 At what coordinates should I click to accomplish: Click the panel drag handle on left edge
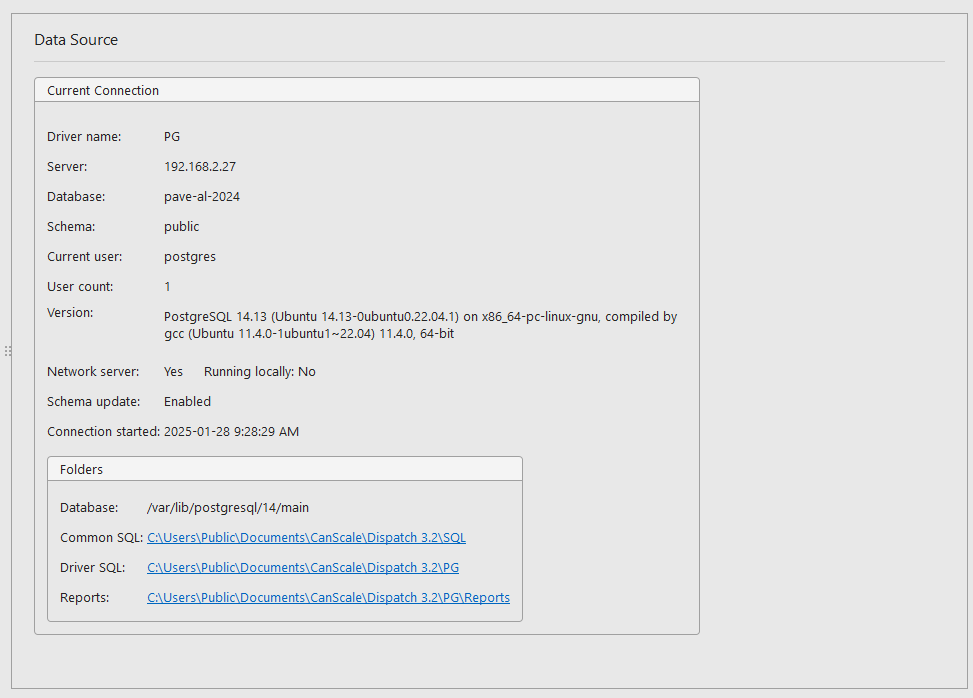(8, 351)
